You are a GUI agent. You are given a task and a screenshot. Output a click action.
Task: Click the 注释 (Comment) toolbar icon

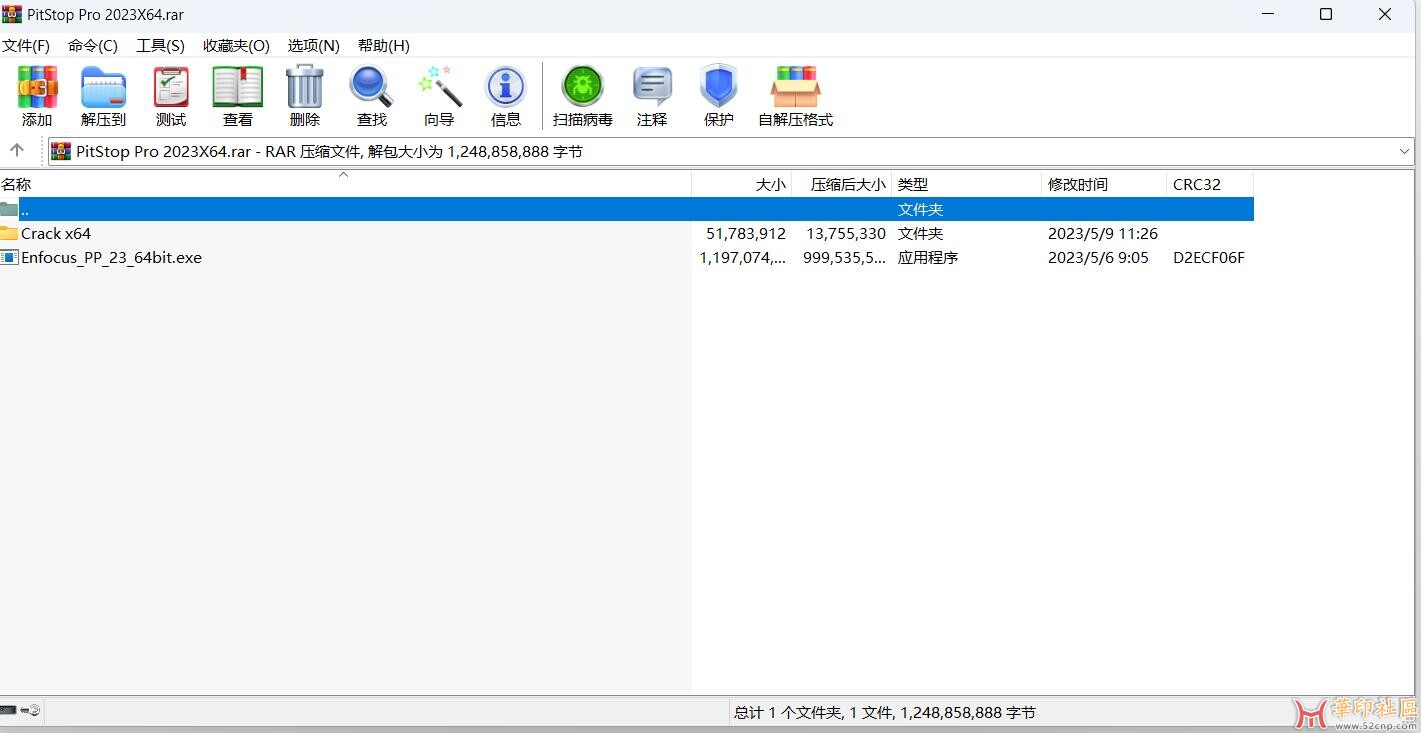pos(652,88)
